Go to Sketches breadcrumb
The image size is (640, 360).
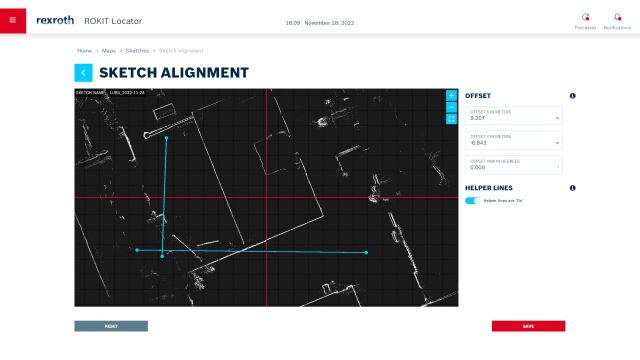pyautogui.click(x=137, y=51)
